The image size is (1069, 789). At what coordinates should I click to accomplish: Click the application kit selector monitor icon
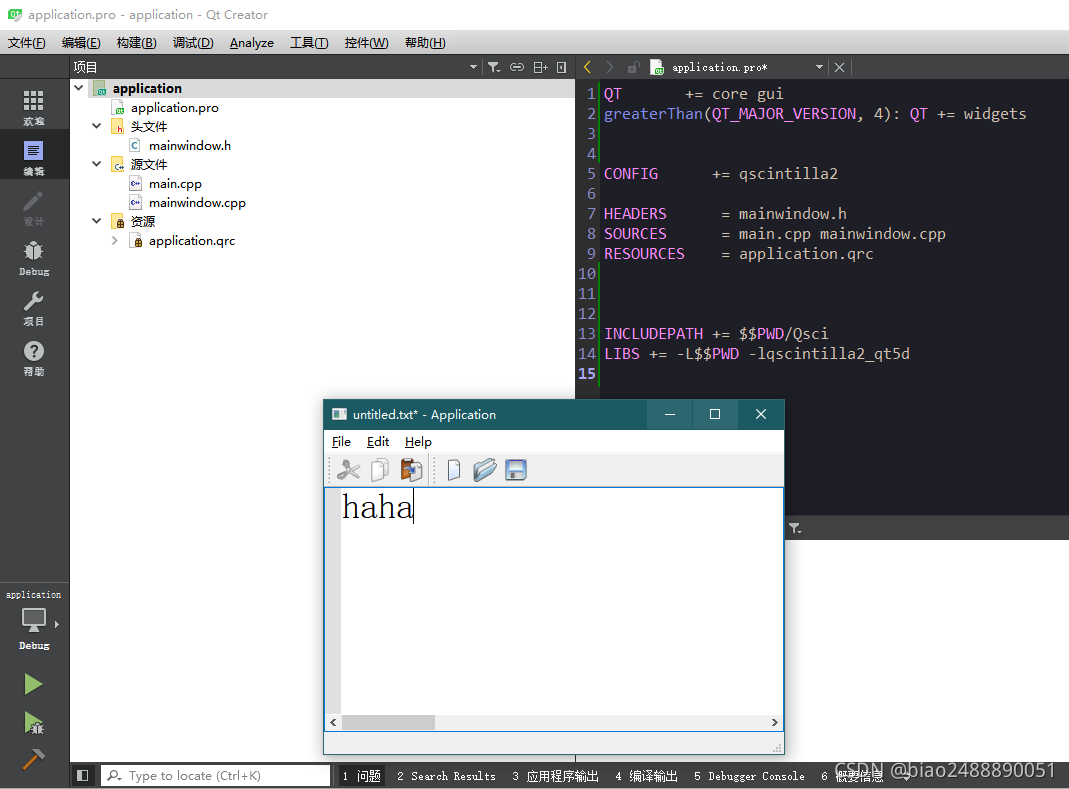pyautogui.click(x=33, y=621)
